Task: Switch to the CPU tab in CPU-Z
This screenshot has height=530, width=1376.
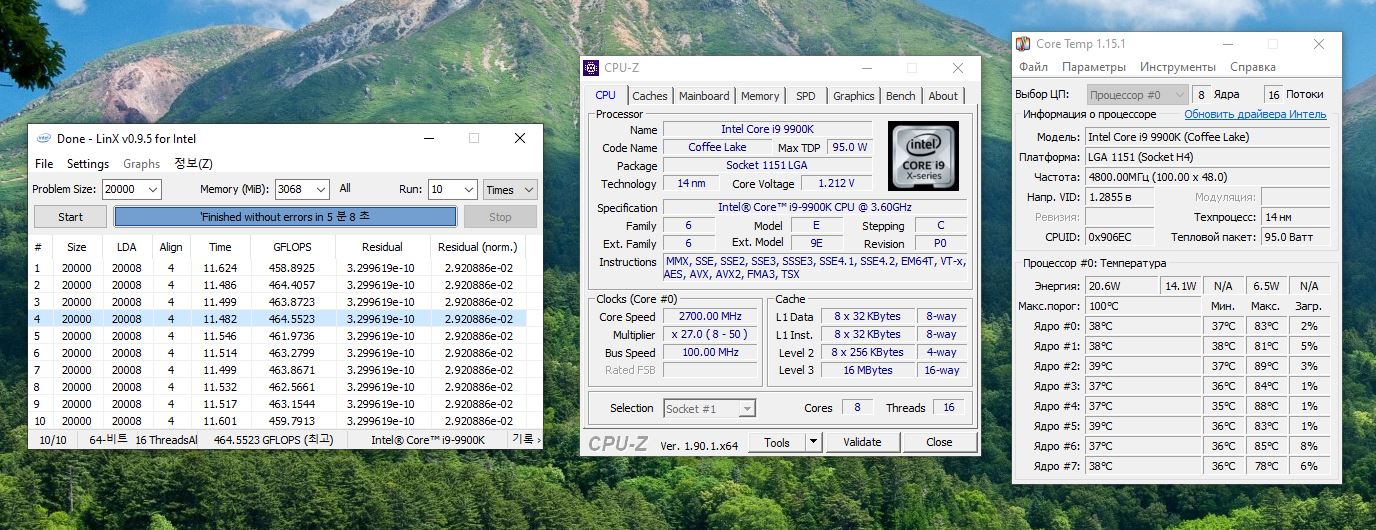Action: click(x=605, y=96)
